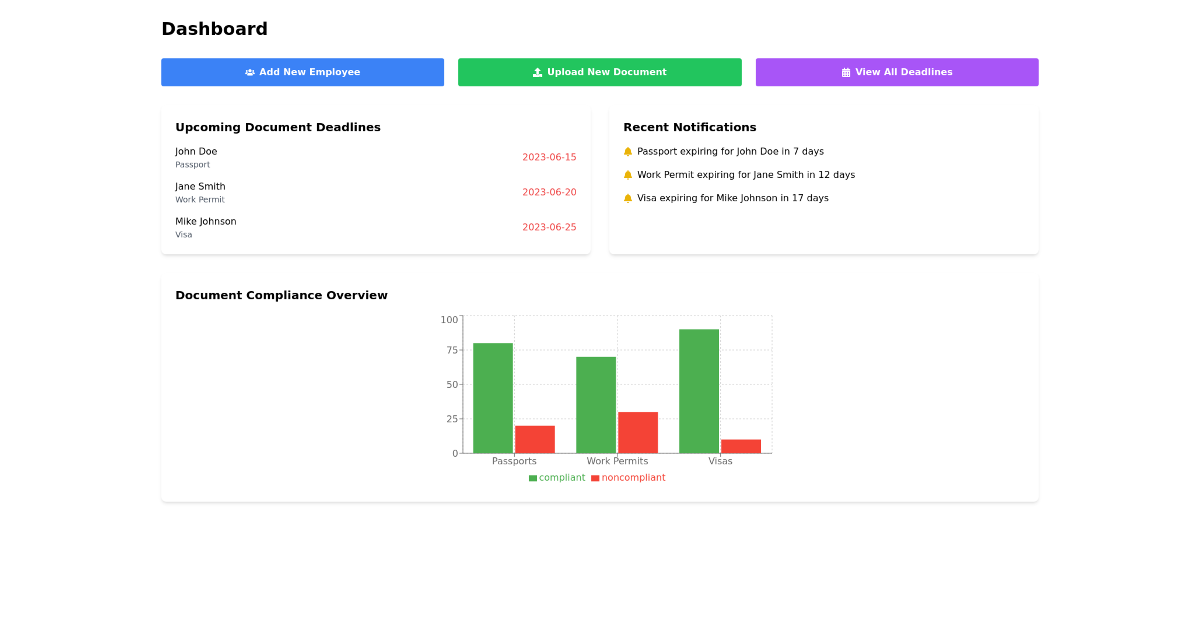The width and height of the screenshot is (1200, 630).
Task: Click the green compliant legend marker
Action: coord(531,477)
